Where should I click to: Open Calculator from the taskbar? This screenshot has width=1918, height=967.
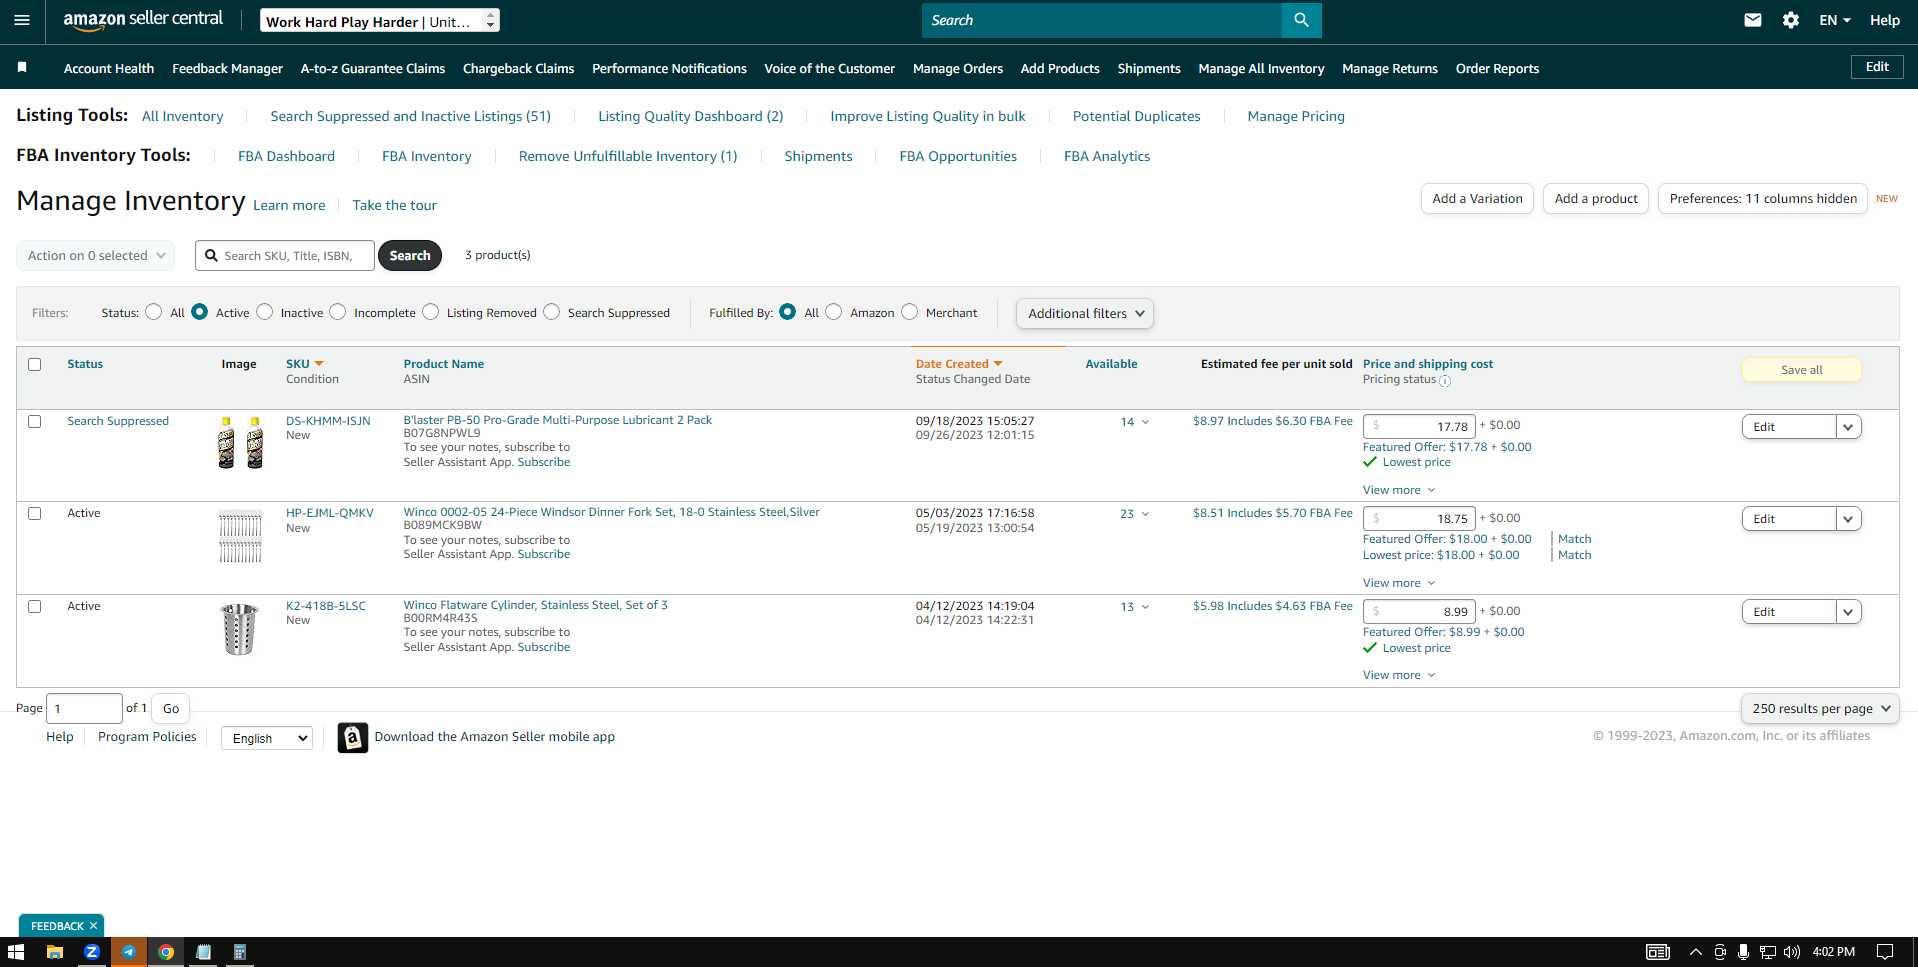click(x=240, y=952)
